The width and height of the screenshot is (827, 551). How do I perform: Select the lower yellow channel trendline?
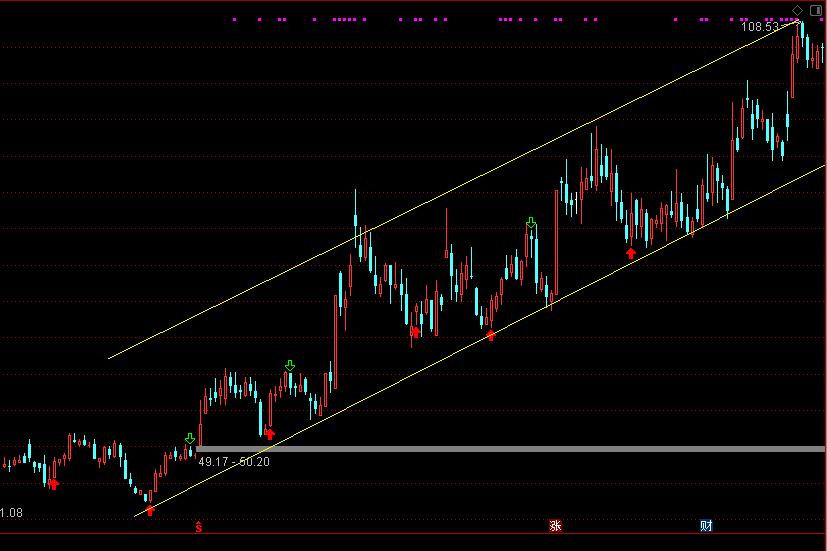pyautogui.click(x=480, y=341)
